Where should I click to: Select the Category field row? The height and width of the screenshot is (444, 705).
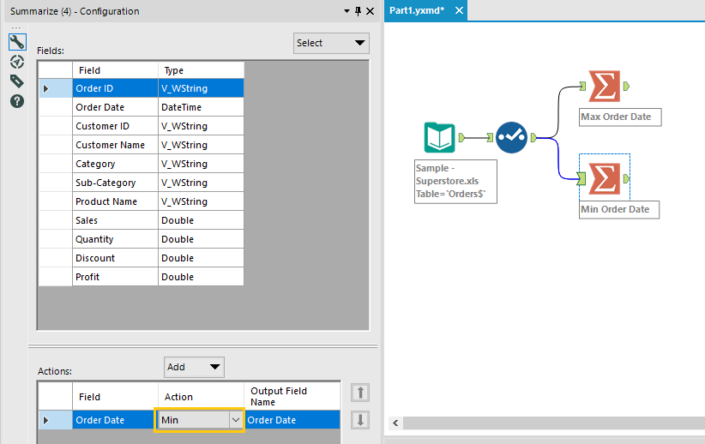[141, 164]
